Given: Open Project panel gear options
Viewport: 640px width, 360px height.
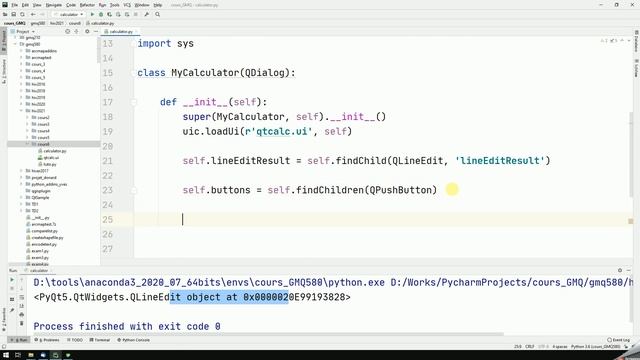Looking at the screenshot, I should coord(87,31).
